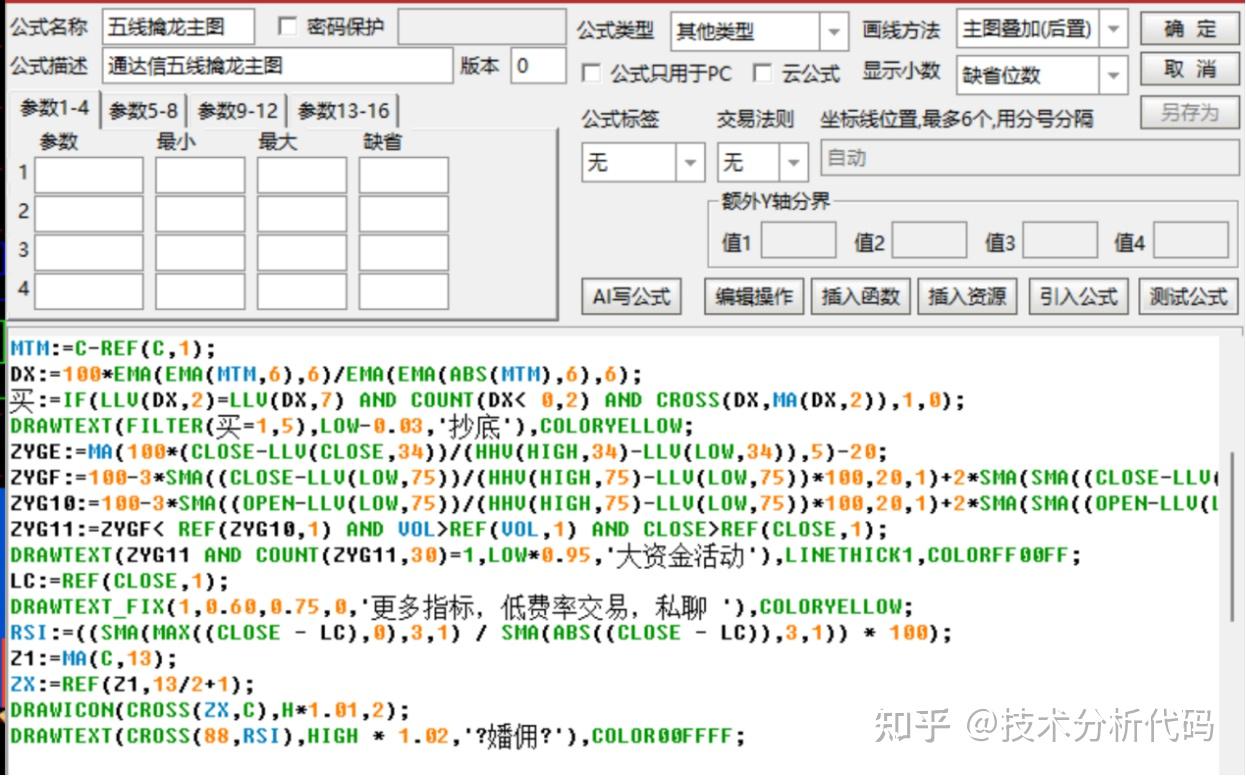Open the 公式类型 dropdown arrow
The image size is (1246, 776).
tap(834, 32)
